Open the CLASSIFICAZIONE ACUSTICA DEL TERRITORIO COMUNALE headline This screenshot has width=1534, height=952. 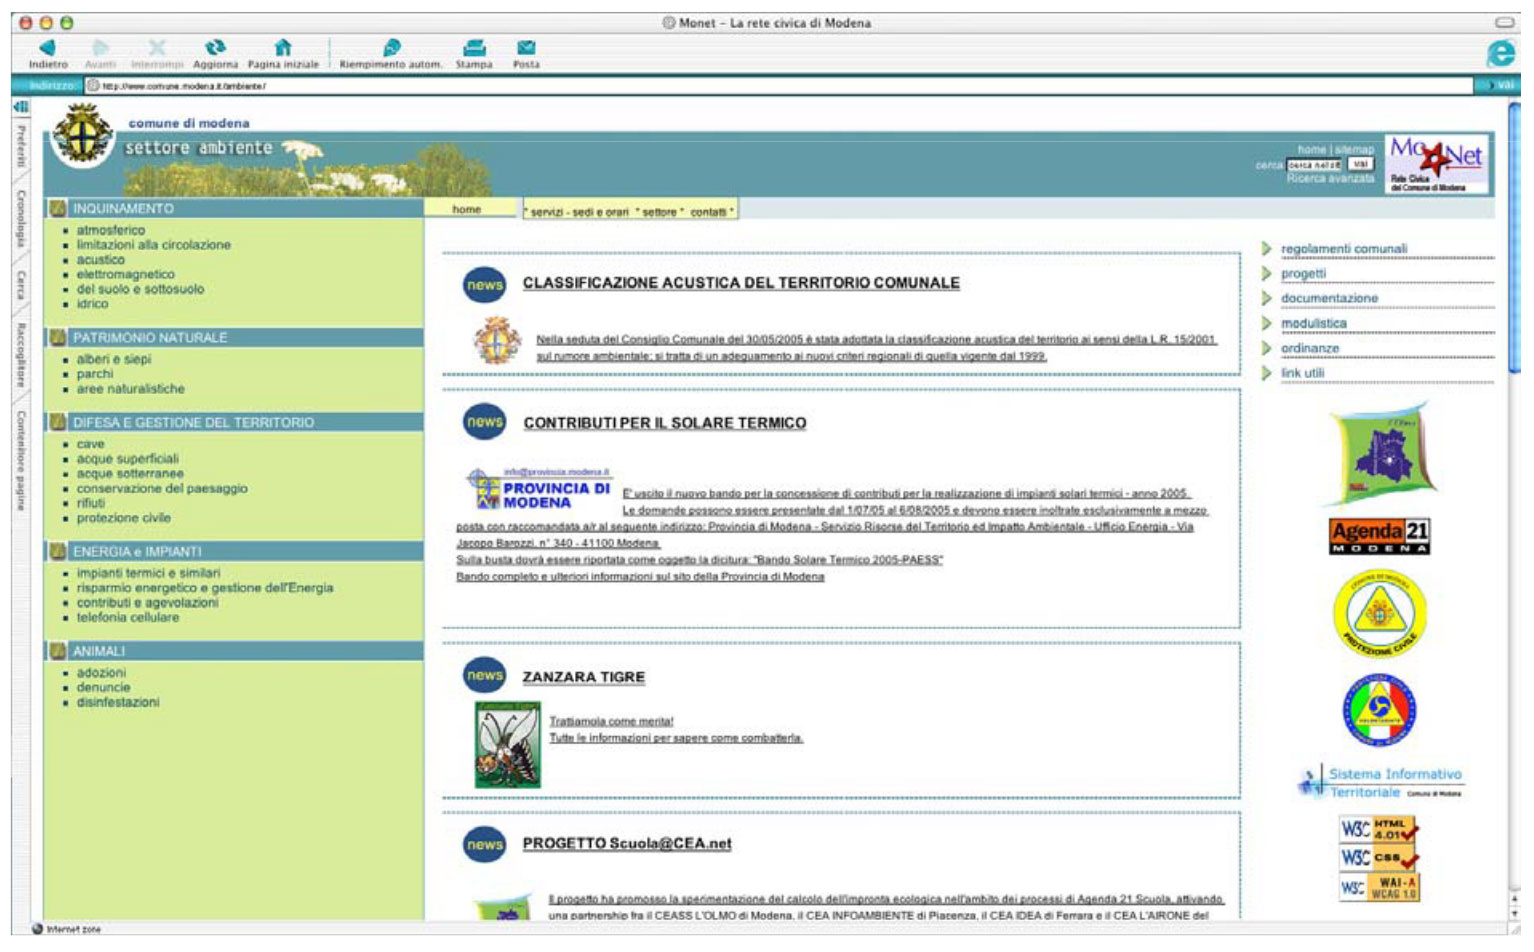click(741, 284)
